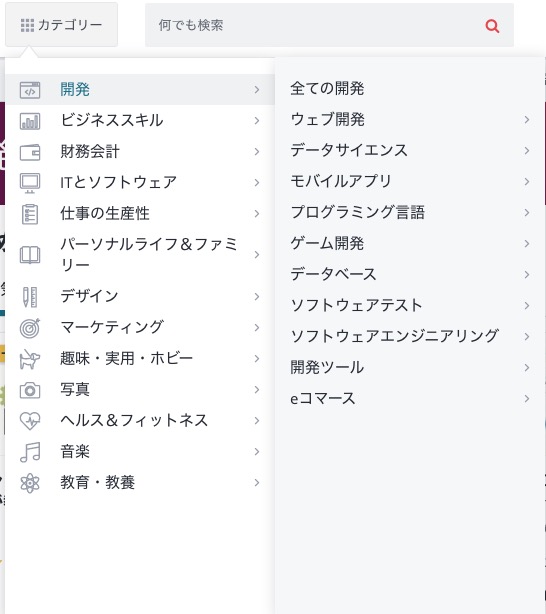Select the 開発 code window icon
Image resolution: width=546 pixels, height=614 pixels.
pos(30,90)
